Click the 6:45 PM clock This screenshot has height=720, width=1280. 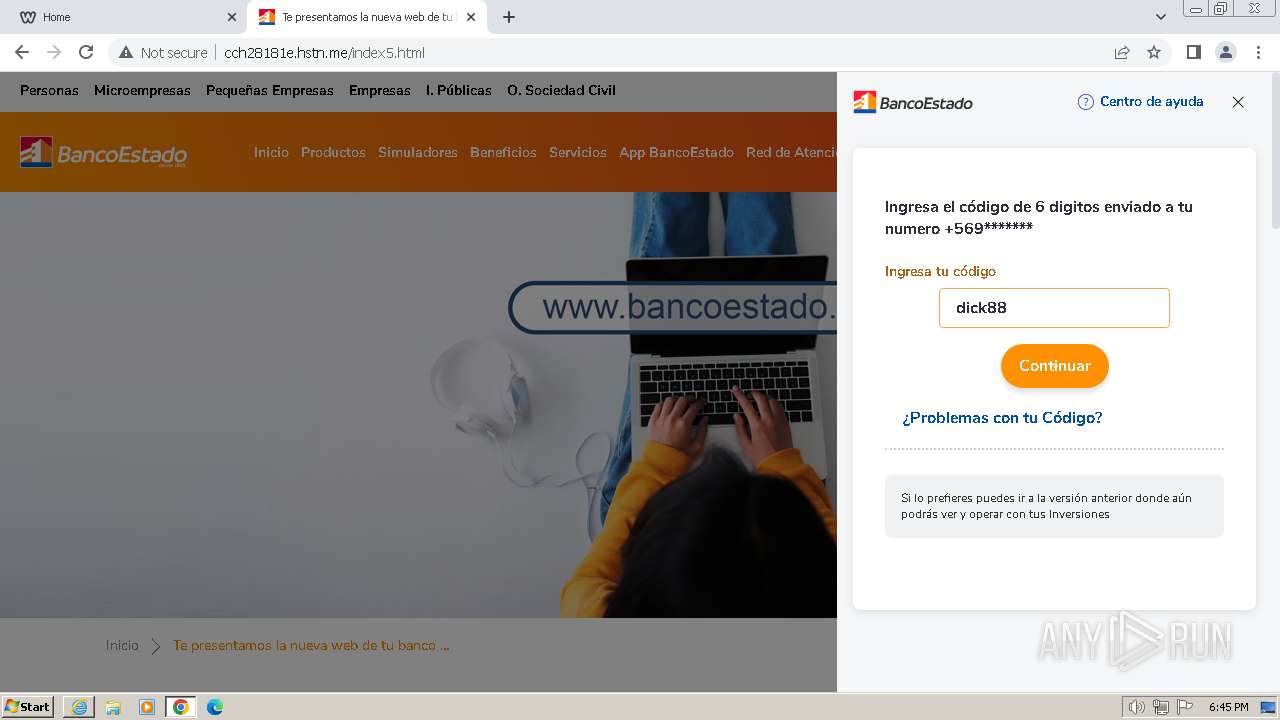[x=1228, y=707]
